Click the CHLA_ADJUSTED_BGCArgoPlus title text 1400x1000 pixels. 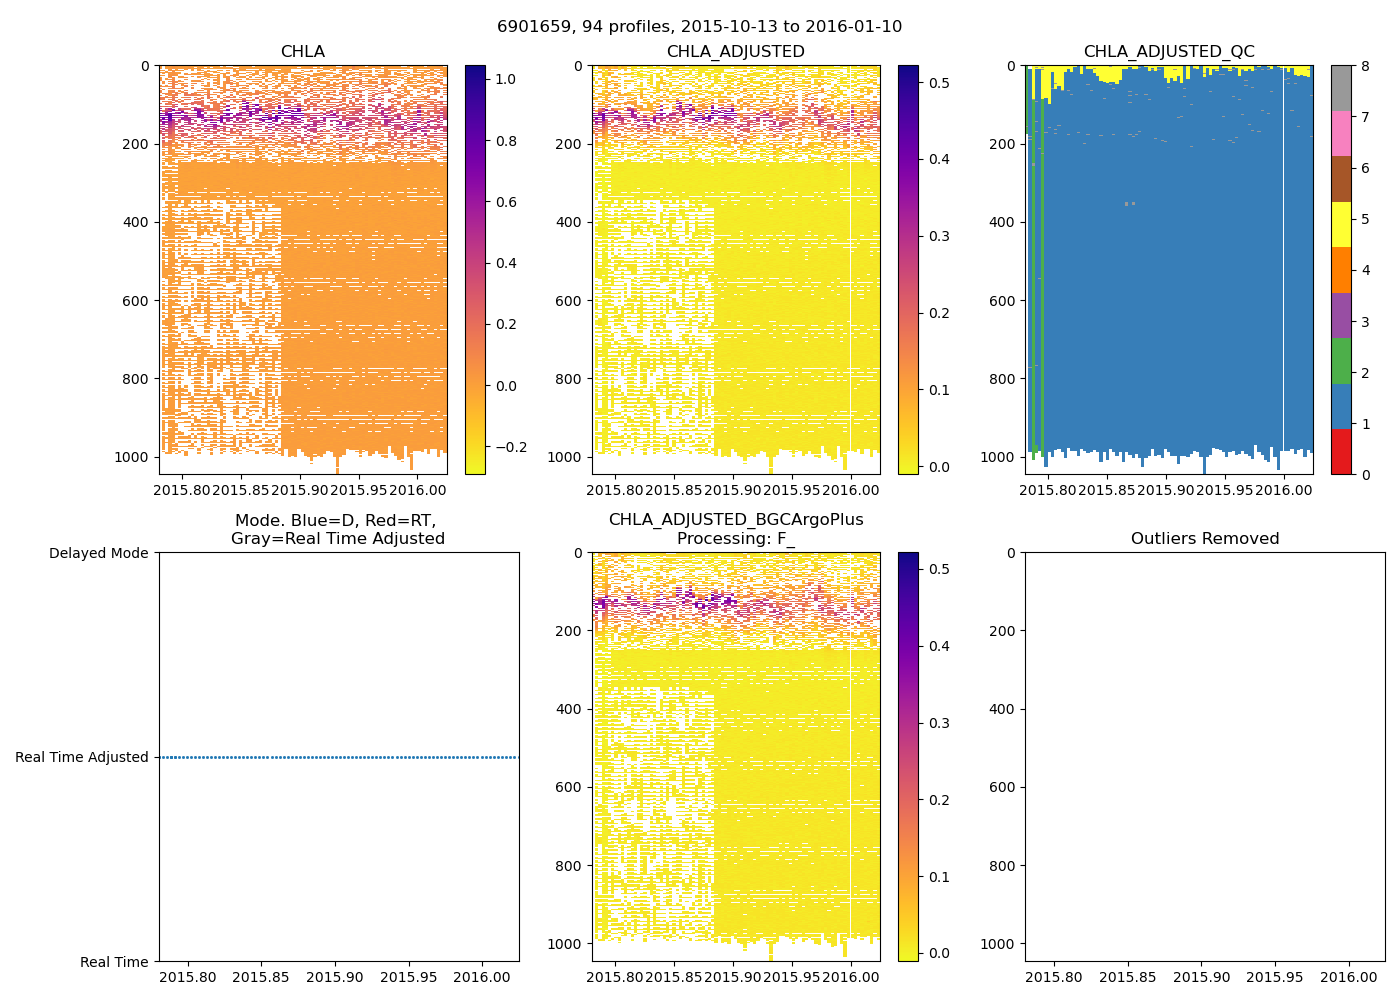[x=735, y=520]
